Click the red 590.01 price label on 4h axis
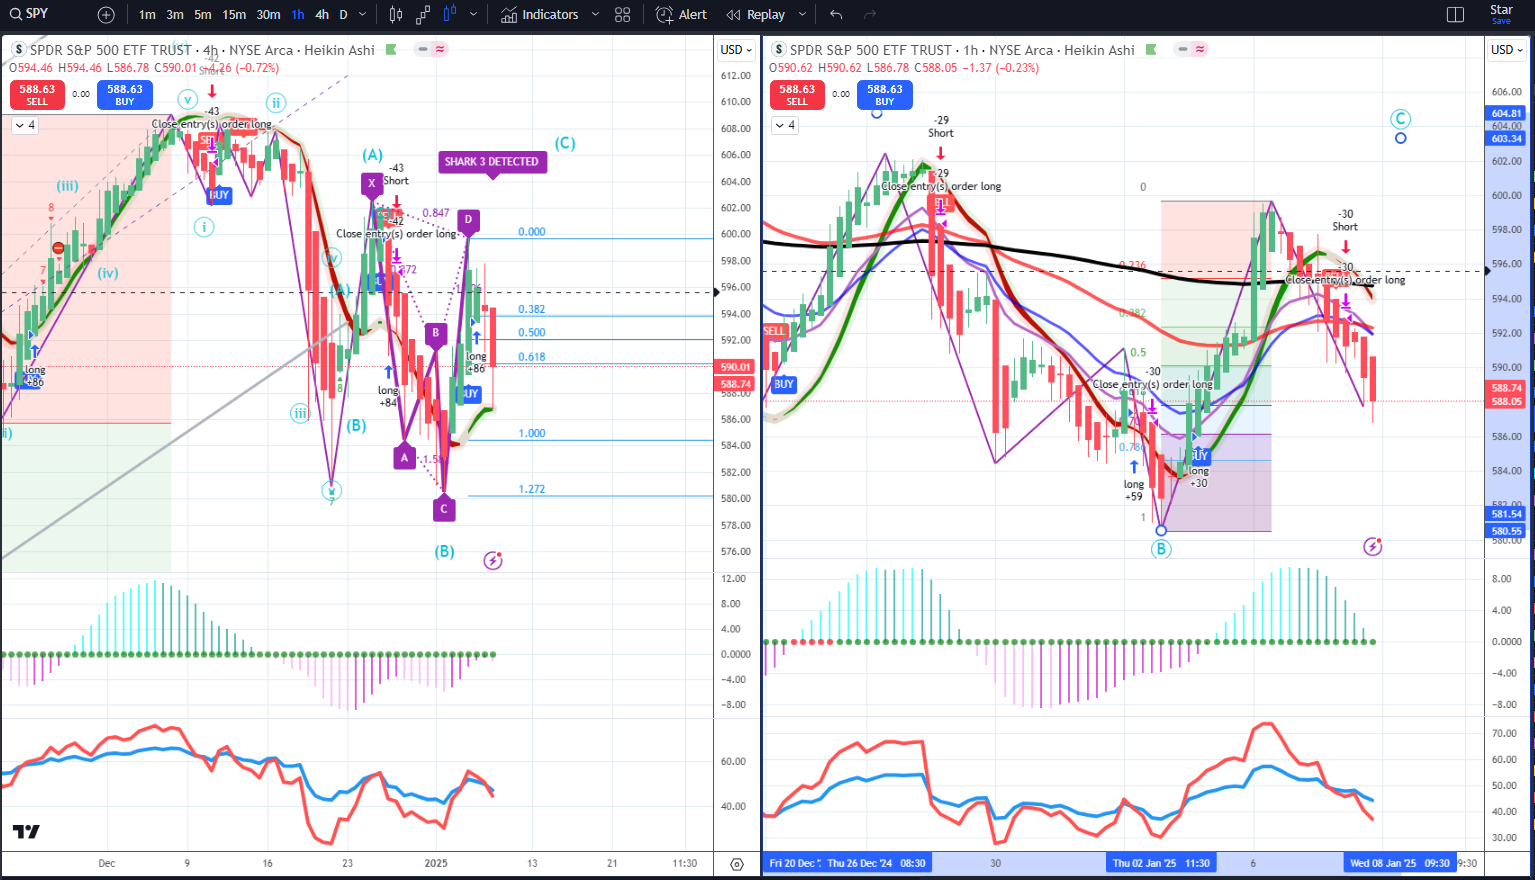This screenshot has height=880, width=1535. 736,367
